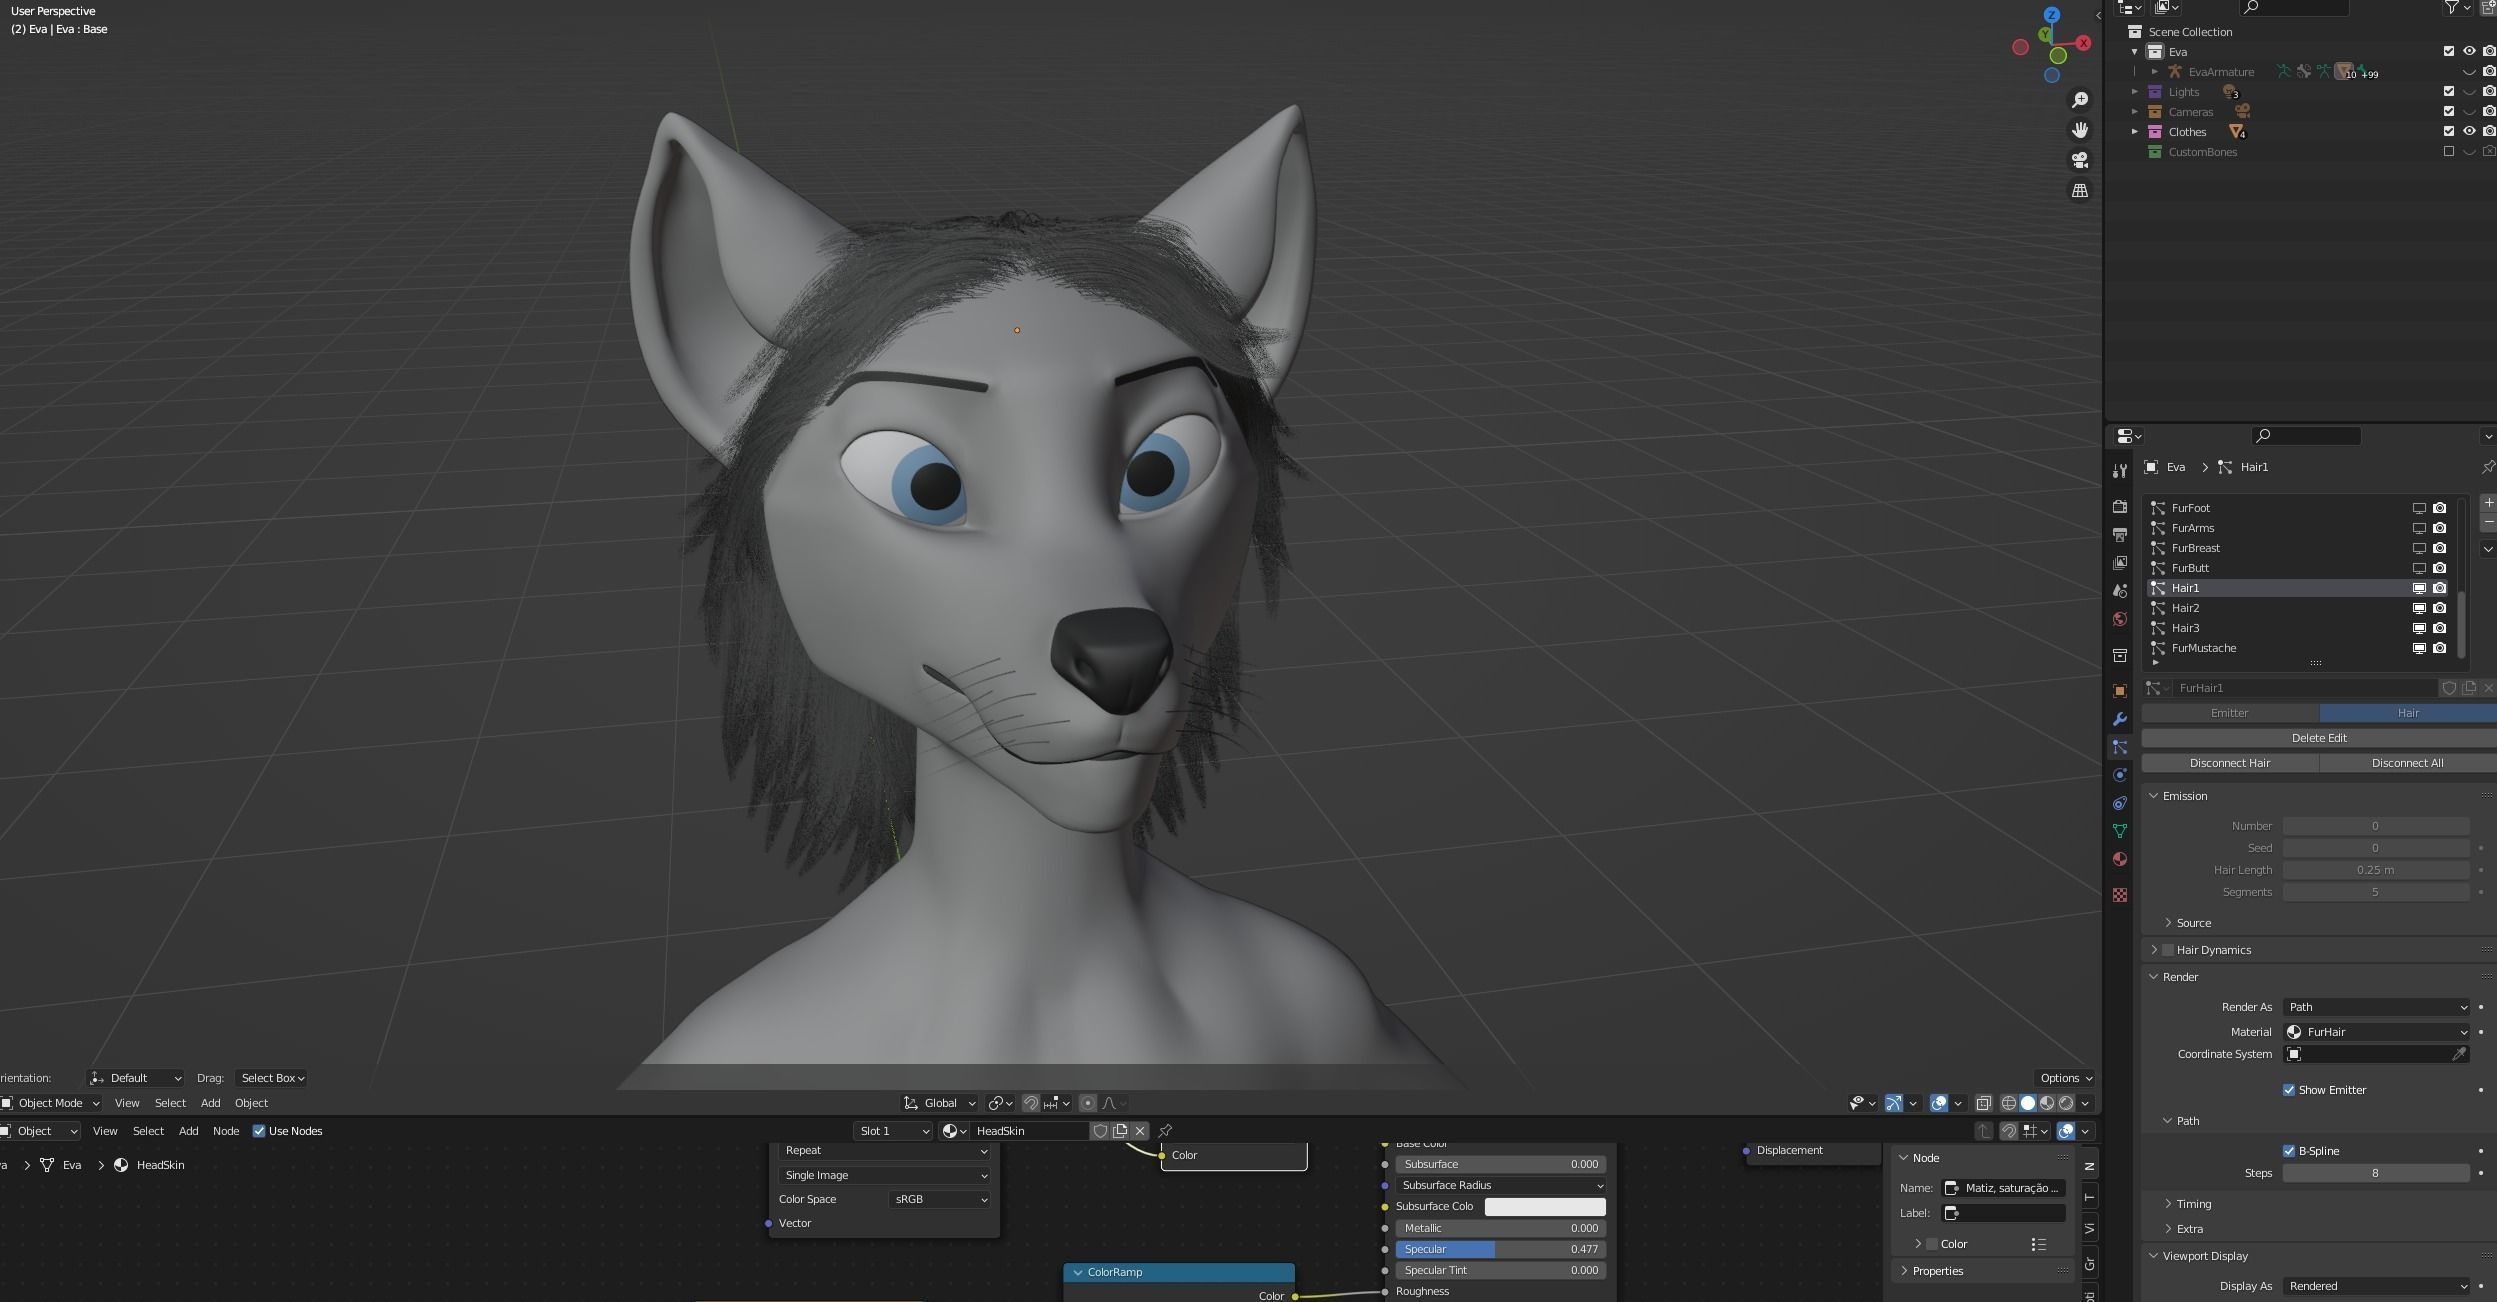Open the Output properties tab icon
The width and height of the screenshot is (2497, 1302).
(2119, 535)
